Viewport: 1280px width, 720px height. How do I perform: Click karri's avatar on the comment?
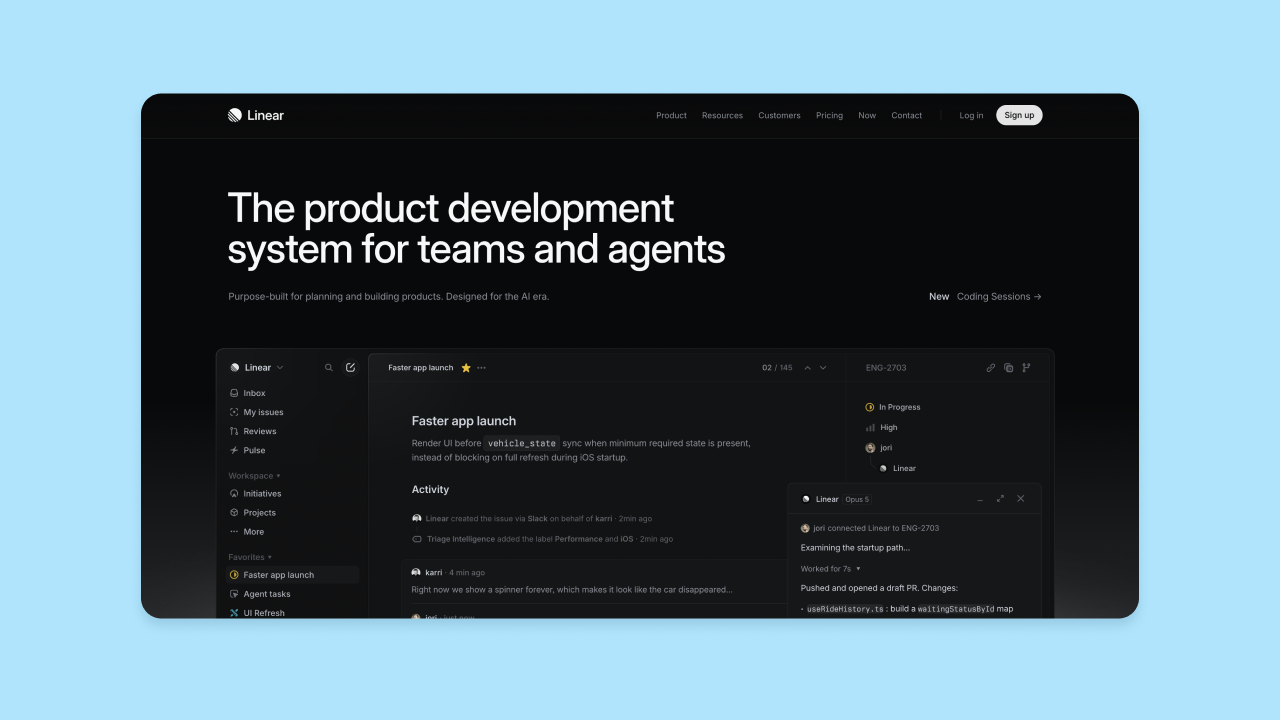click(x=417, y=573)
